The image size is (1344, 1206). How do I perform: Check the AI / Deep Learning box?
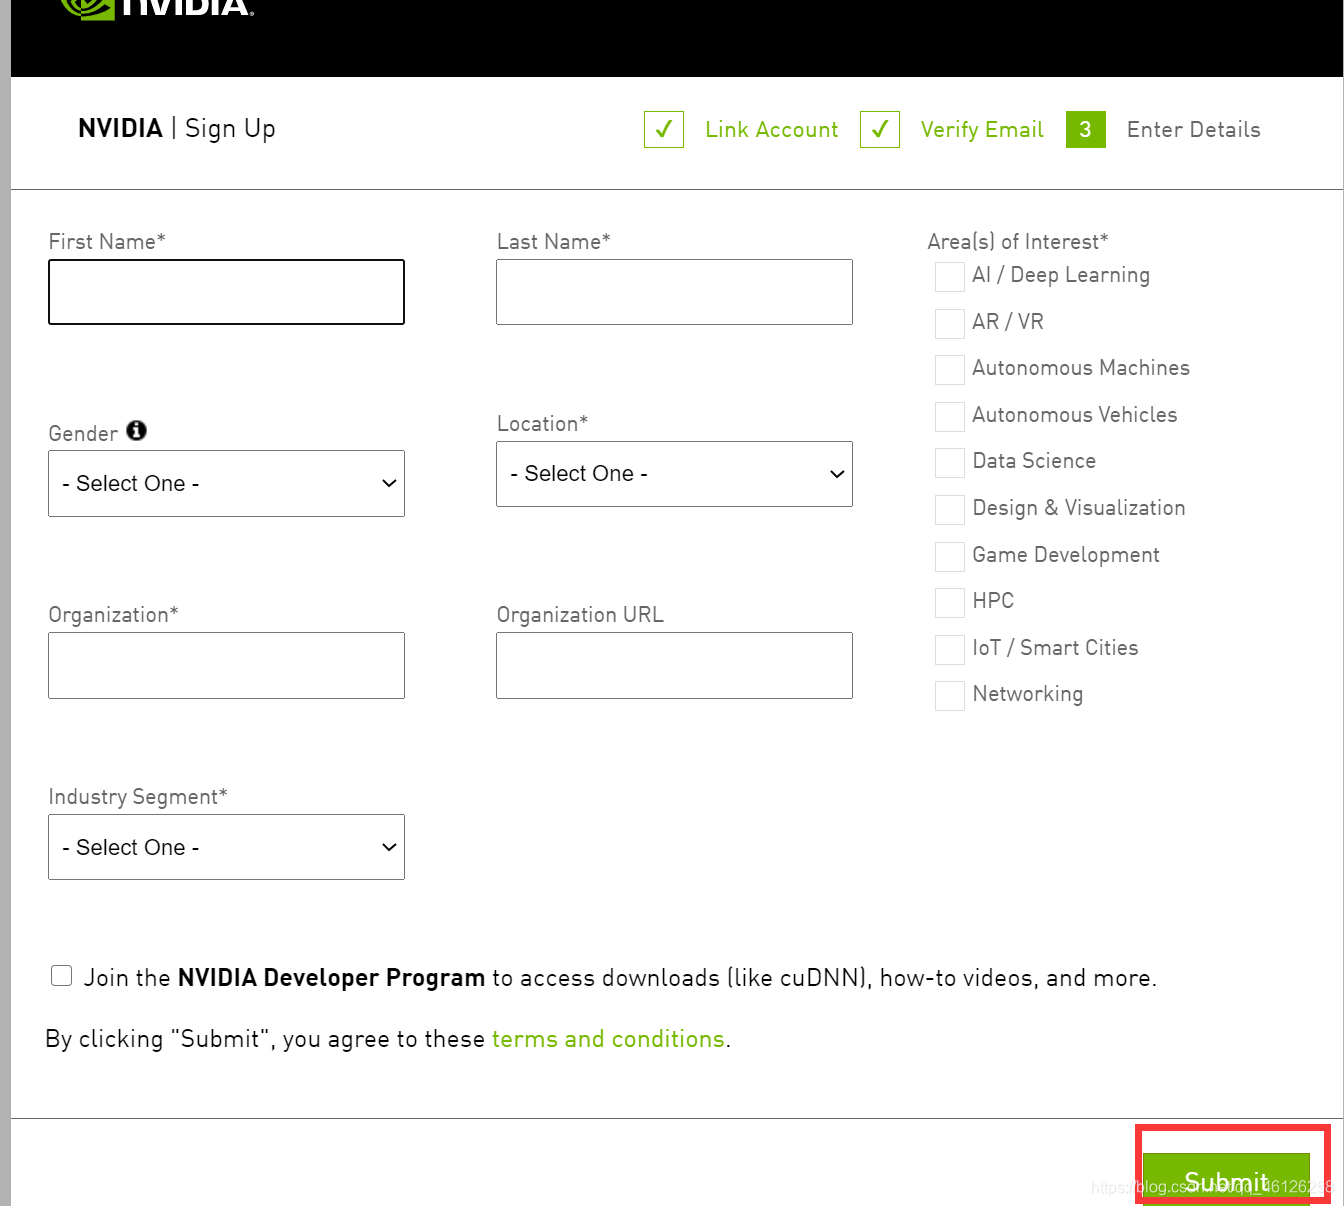point(949,277)
